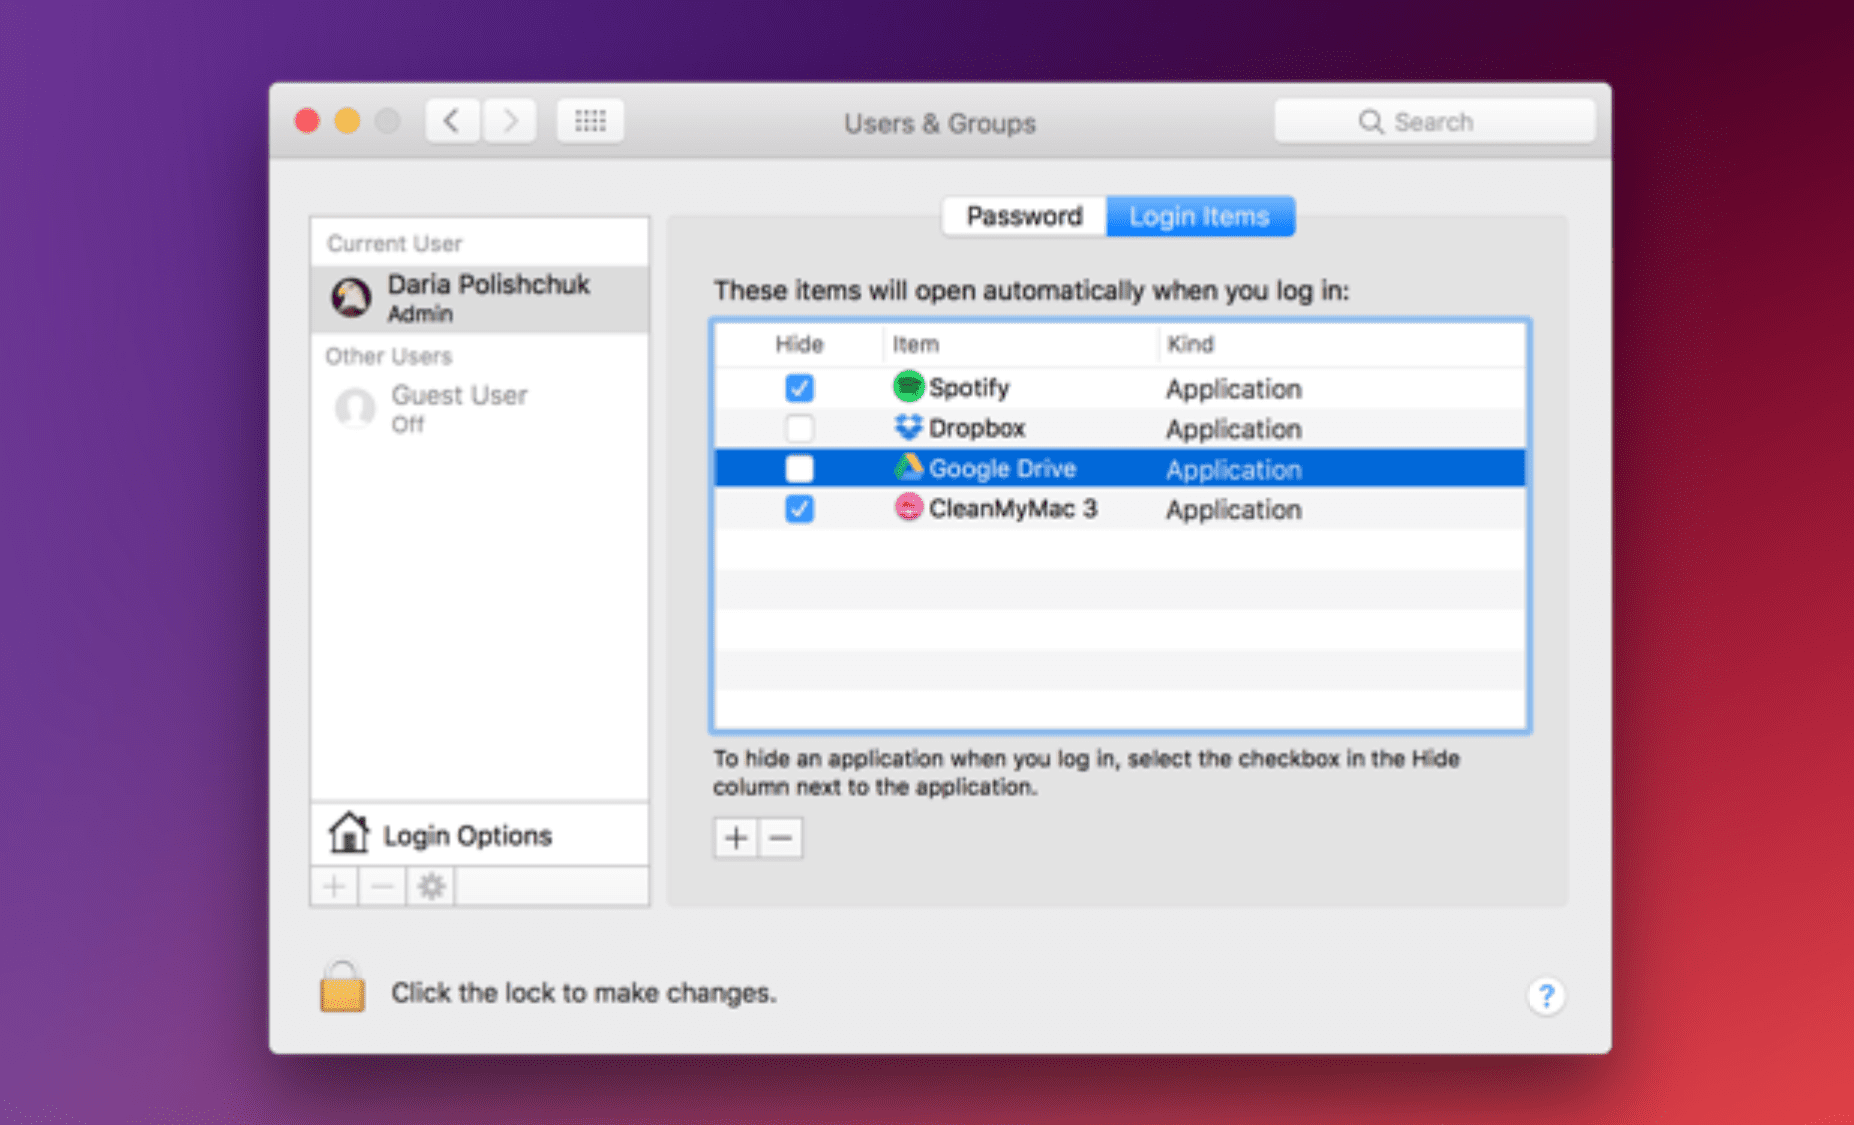Image resolution: width=1854 pixels, height=1125 pixels.
Task: Open Login Options
Action: pos(480,835)
